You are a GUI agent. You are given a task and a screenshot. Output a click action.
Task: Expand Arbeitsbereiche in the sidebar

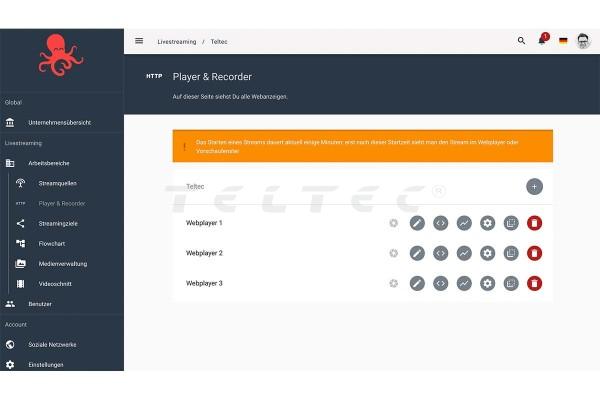pos(50,163)
